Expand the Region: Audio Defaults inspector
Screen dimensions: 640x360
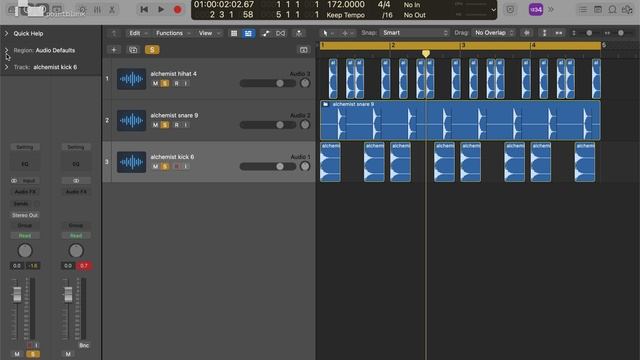[x=6, y=50]
